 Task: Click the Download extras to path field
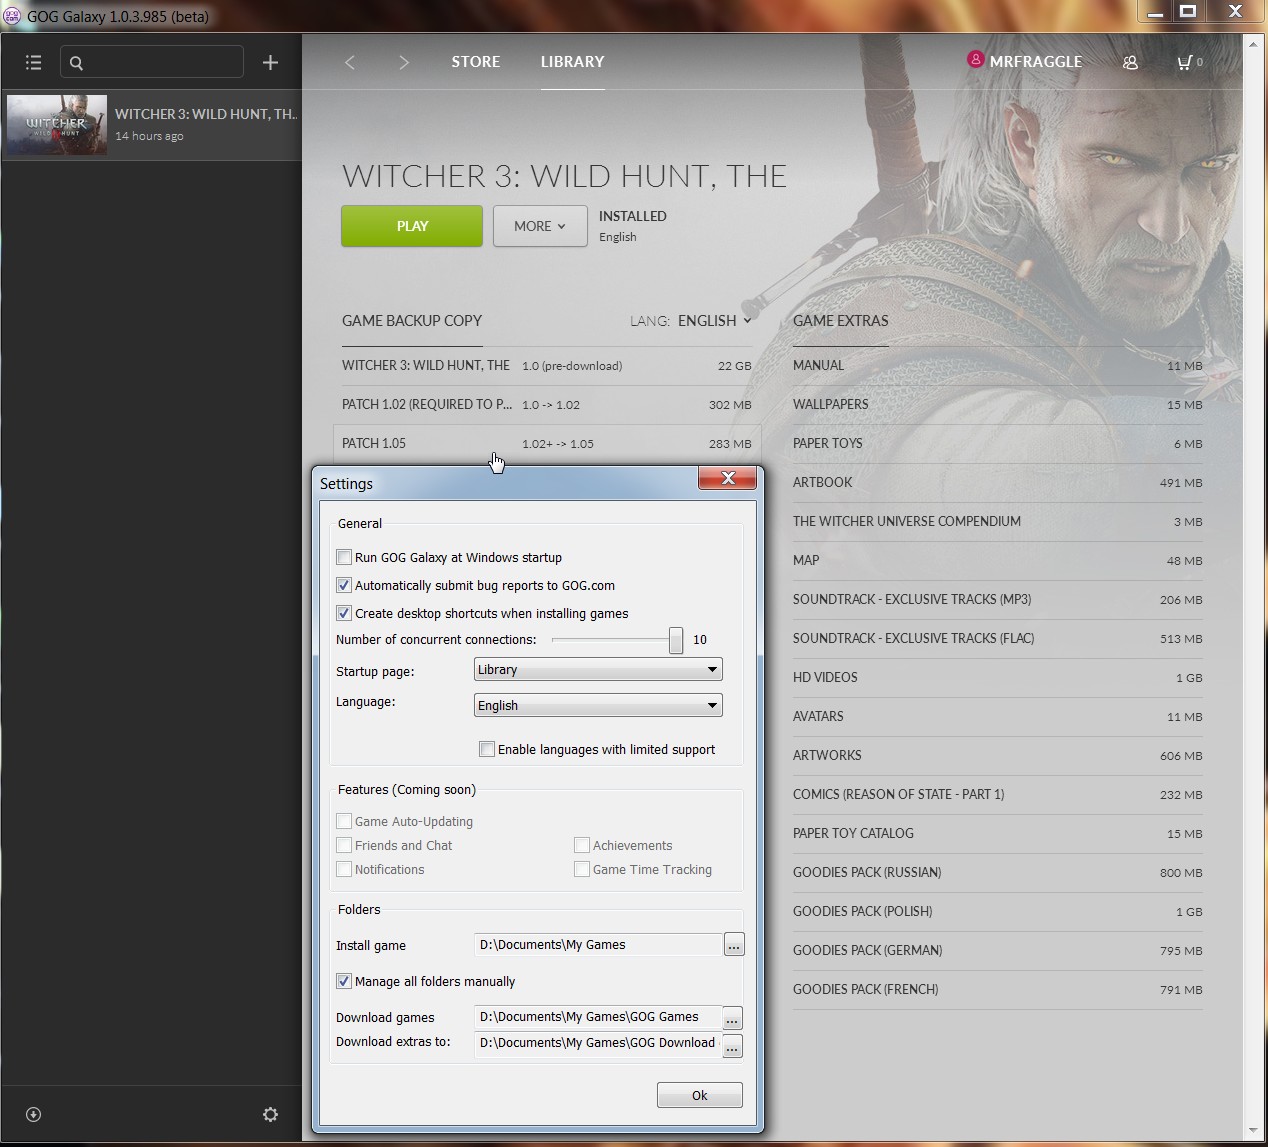click(x=598, y=1043)
